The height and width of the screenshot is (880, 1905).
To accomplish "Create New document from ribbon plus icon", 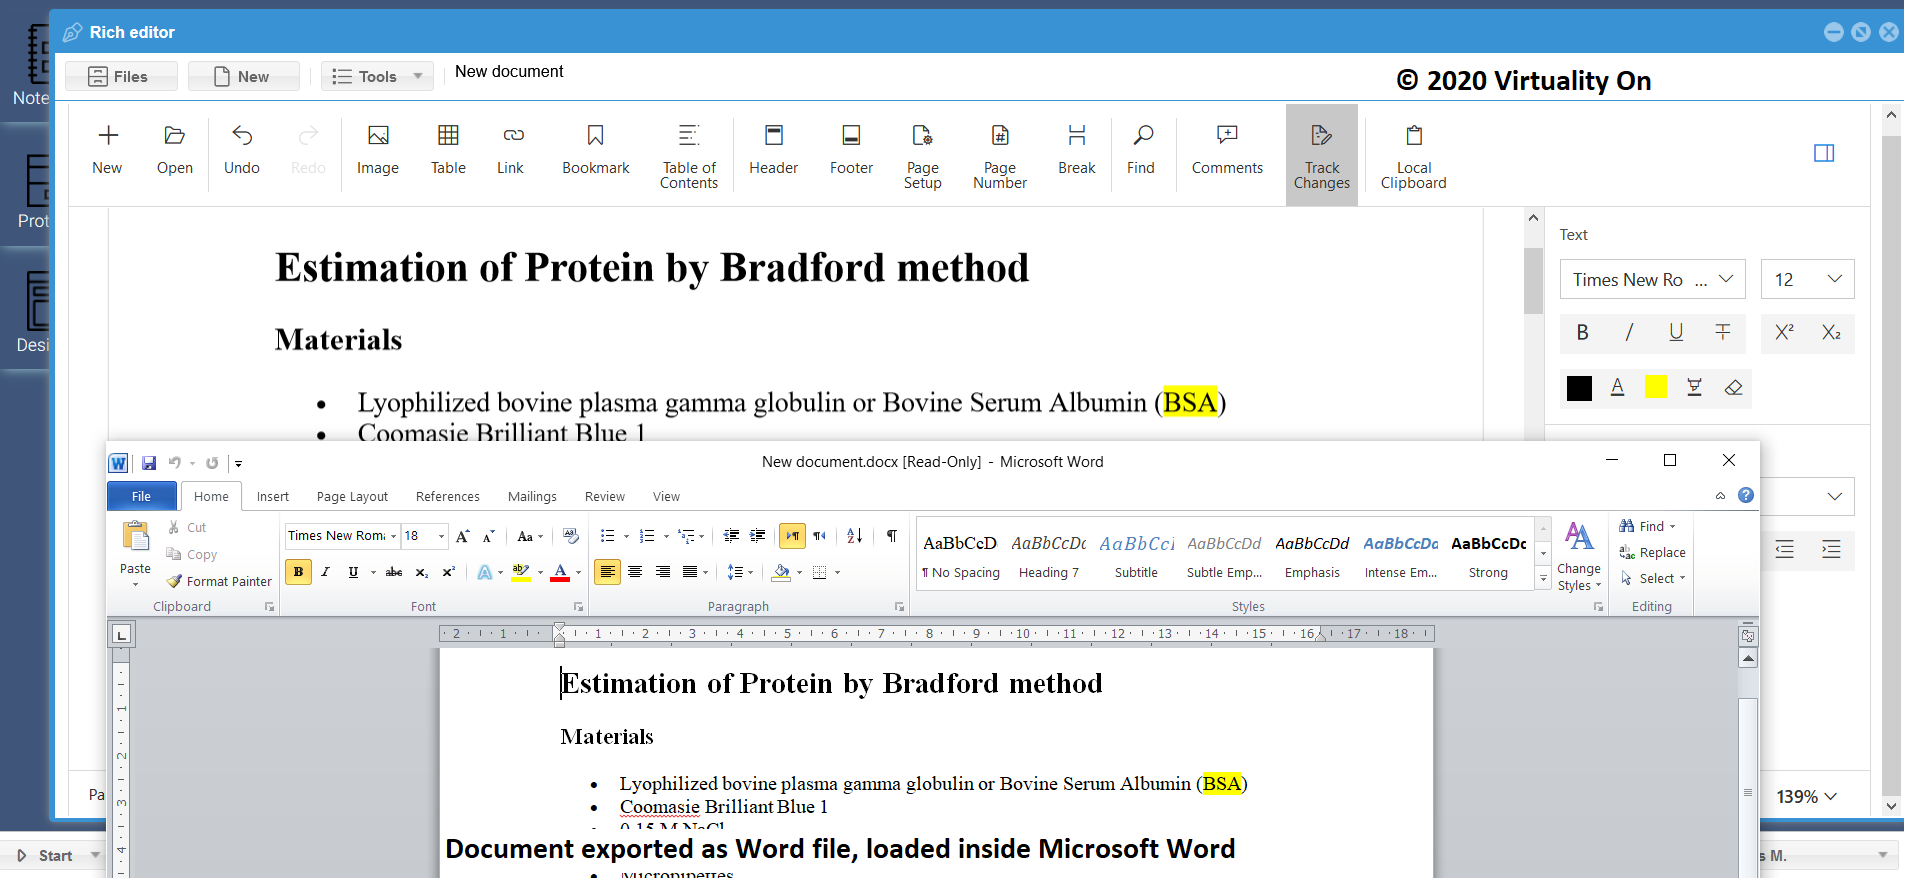I will tap(107, 151).
